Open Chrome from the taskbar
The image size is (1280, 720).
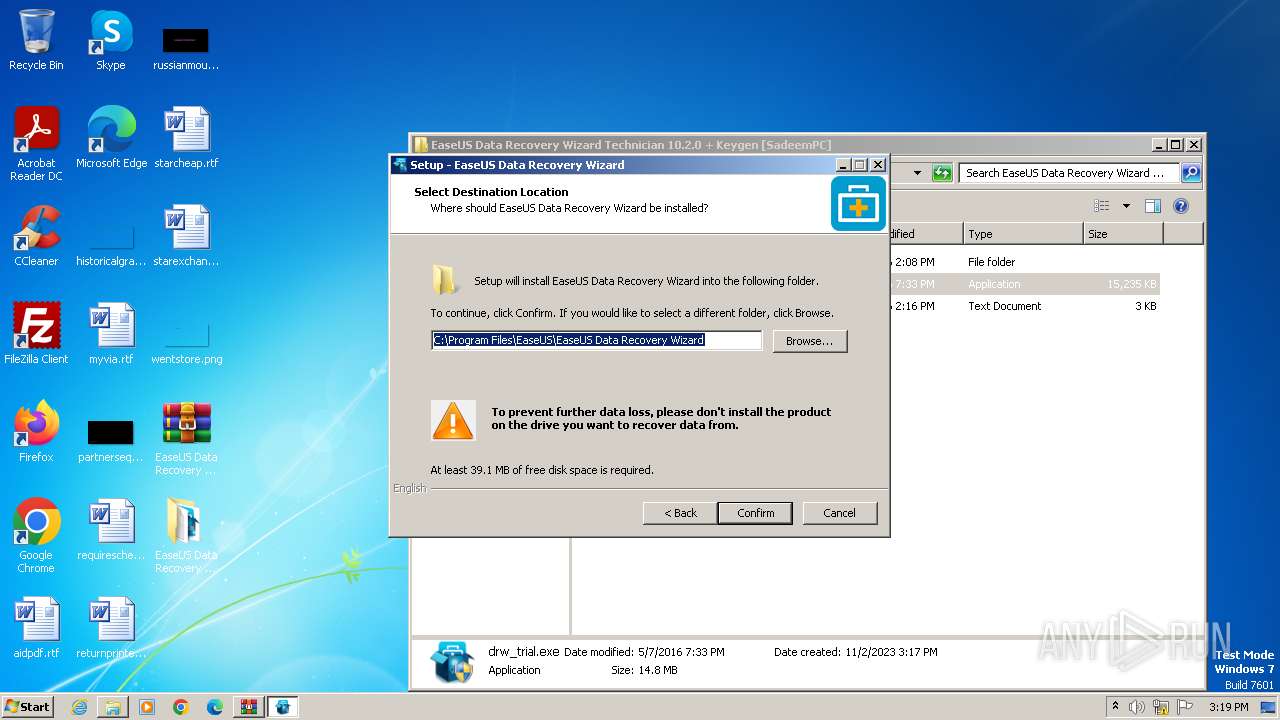point(181,707)
